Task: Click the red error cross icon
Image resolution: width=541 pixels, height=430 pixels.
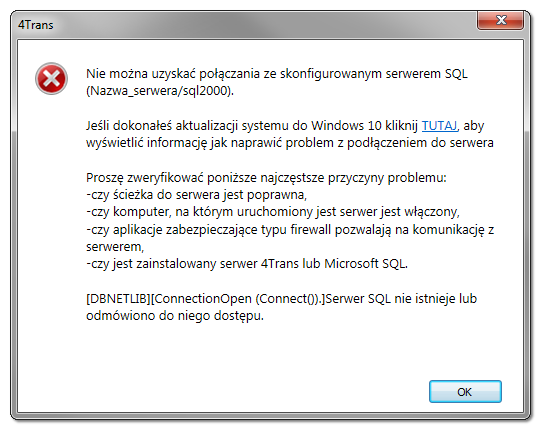Action: pos(51,79)
